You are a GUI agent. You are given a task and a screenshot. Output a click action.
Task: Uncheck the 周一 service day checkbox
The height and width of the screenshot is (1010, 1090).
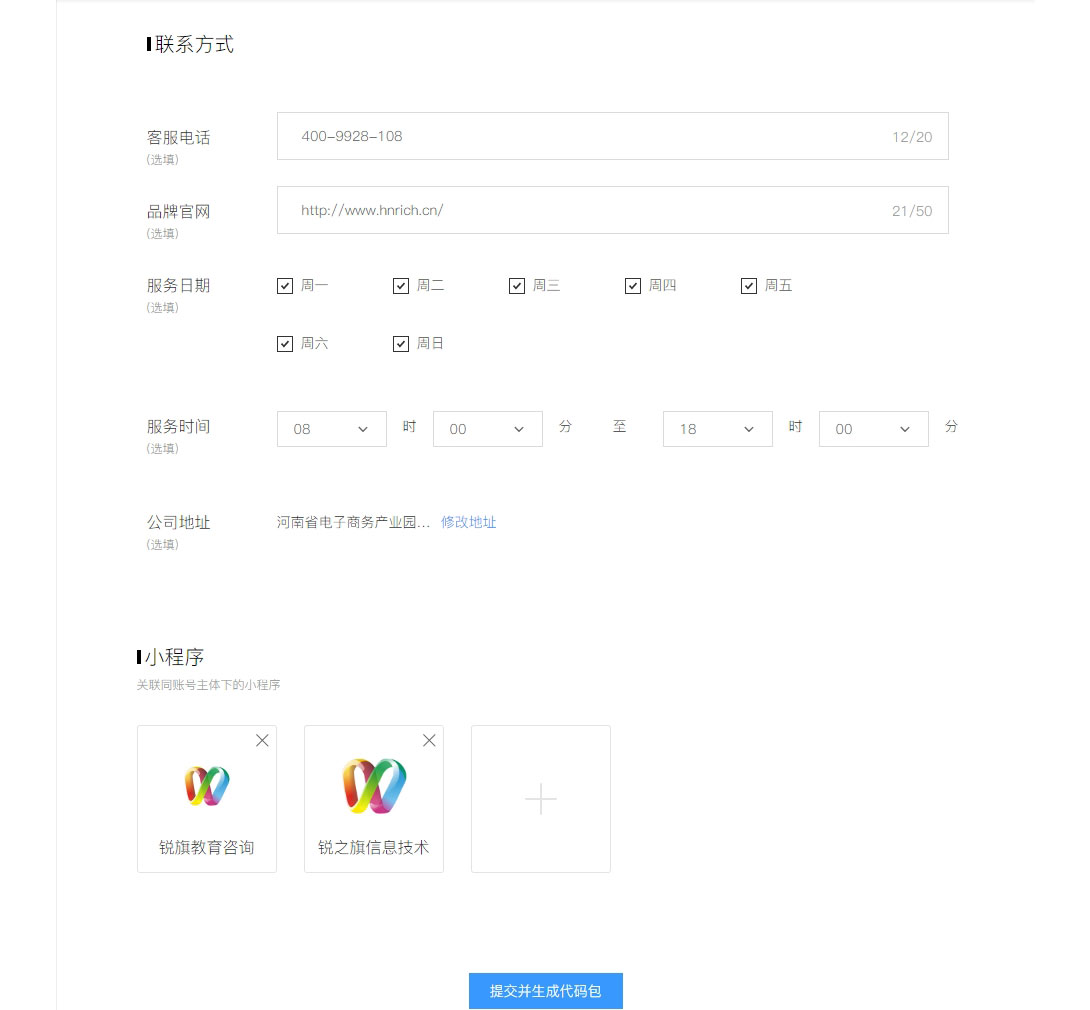point(285,285)
